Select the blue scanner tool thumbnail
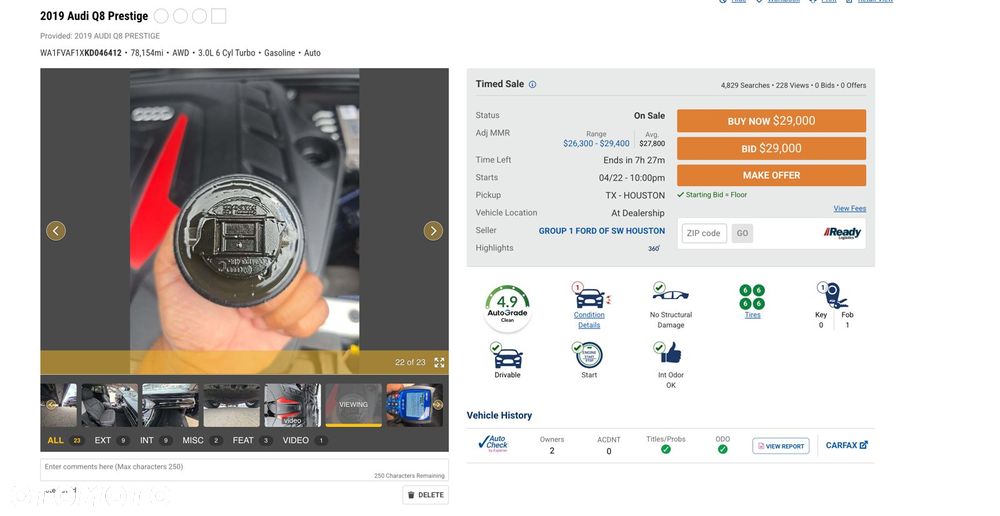1000x516 pixels. pyautogui.click(x=414, y=405)
